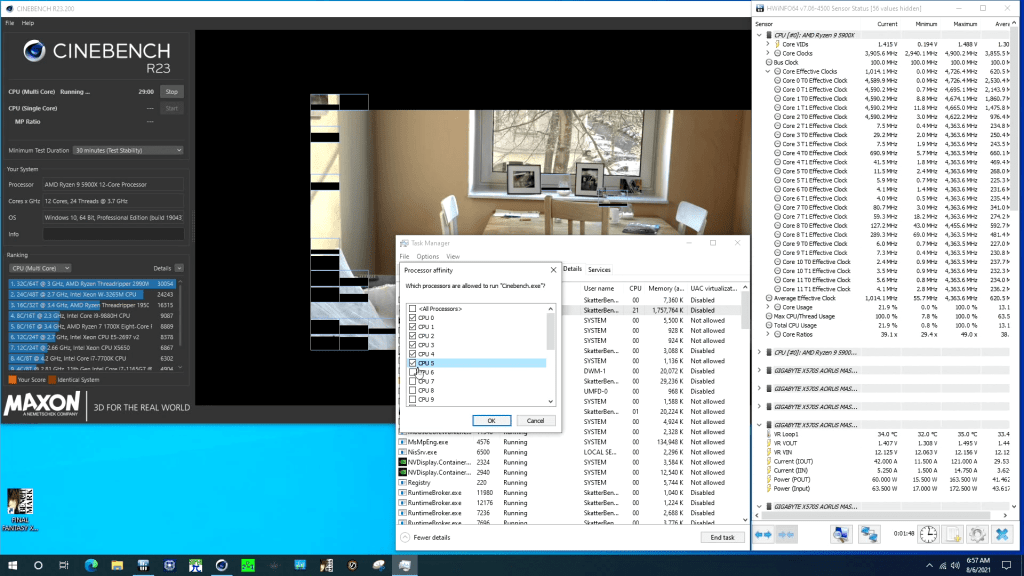The height and width of the screenshot is (576, 1024).
Task: Select Task Manager Details tab
Action: [572, 269]
